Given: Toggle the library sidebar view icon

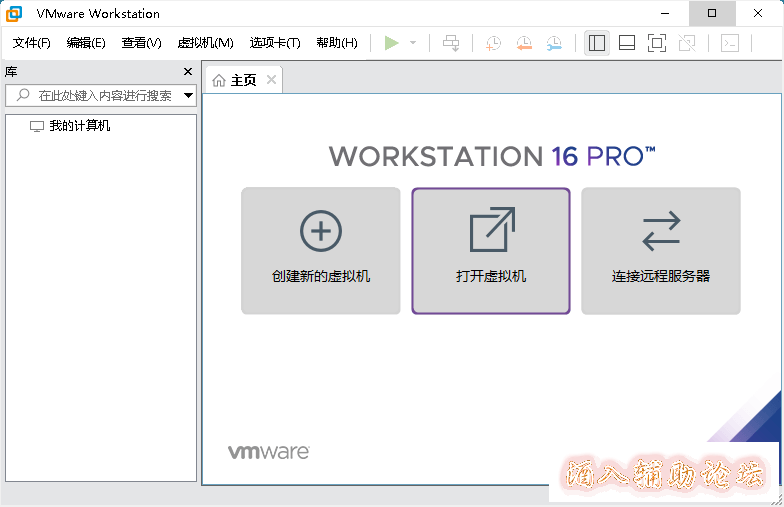Looking at the screenshot, I should [x=596, y=43].
